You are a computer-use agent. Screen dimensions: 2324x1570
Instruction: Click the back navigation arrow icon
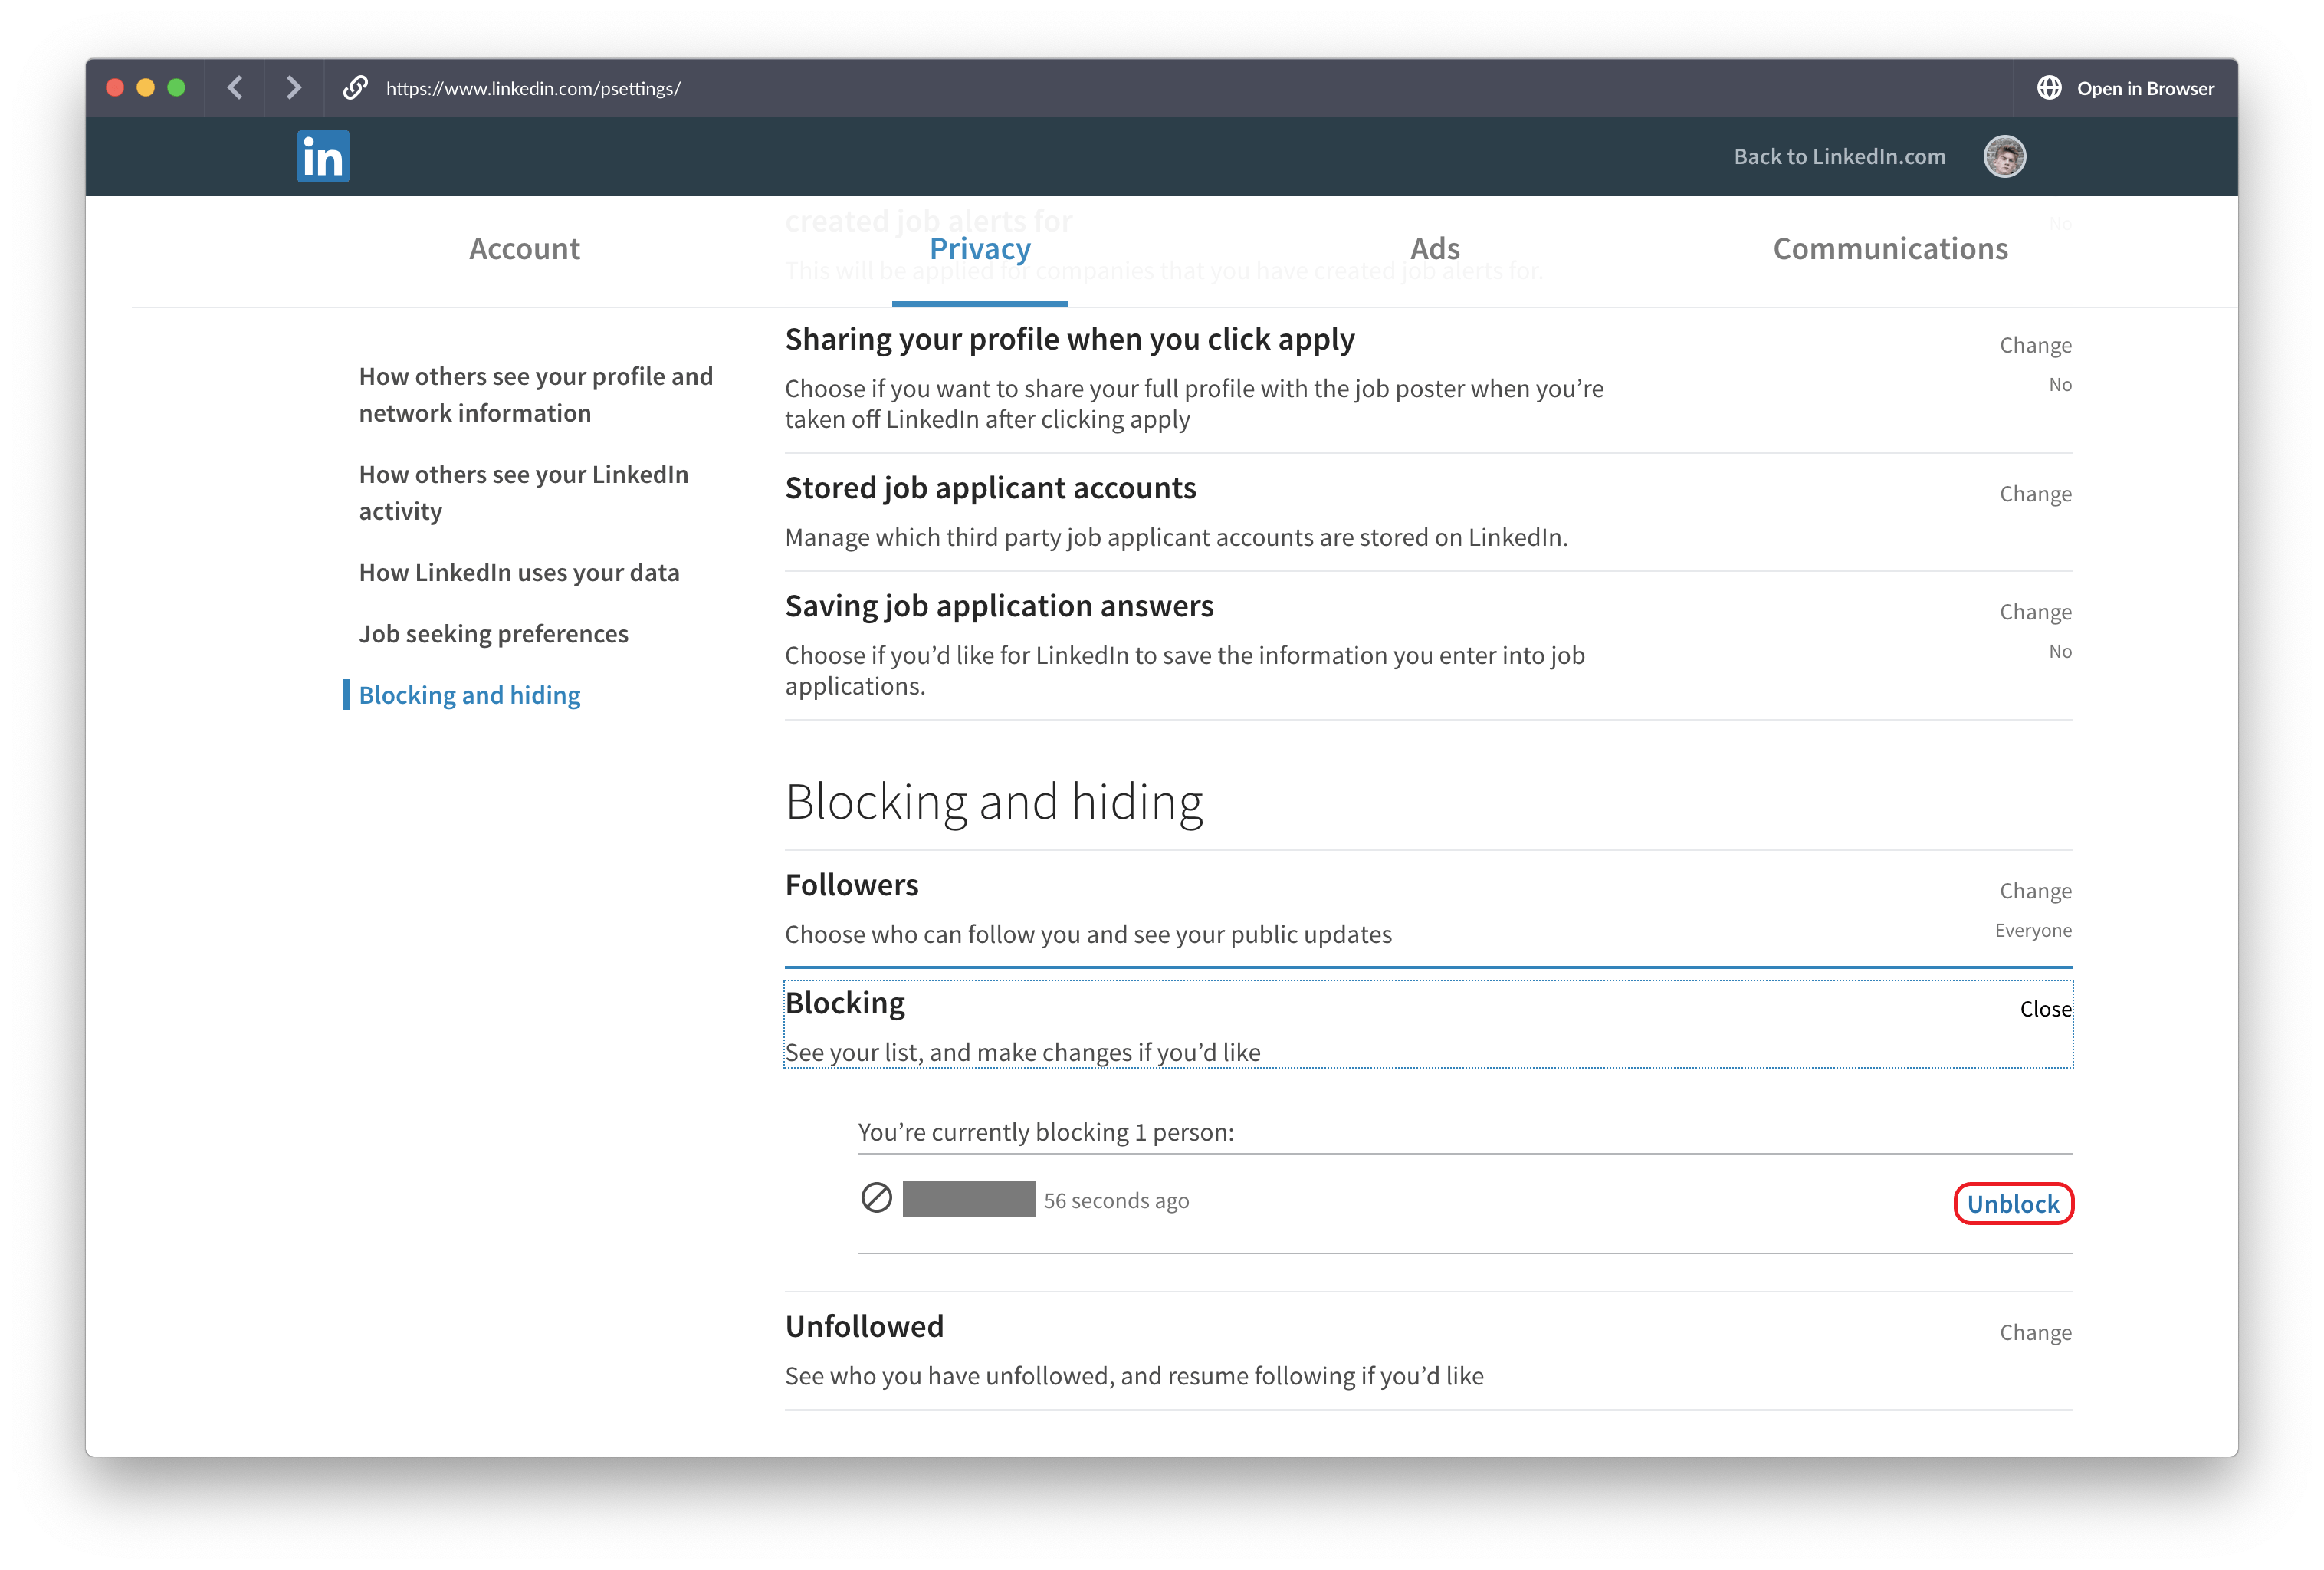[236, 86]
